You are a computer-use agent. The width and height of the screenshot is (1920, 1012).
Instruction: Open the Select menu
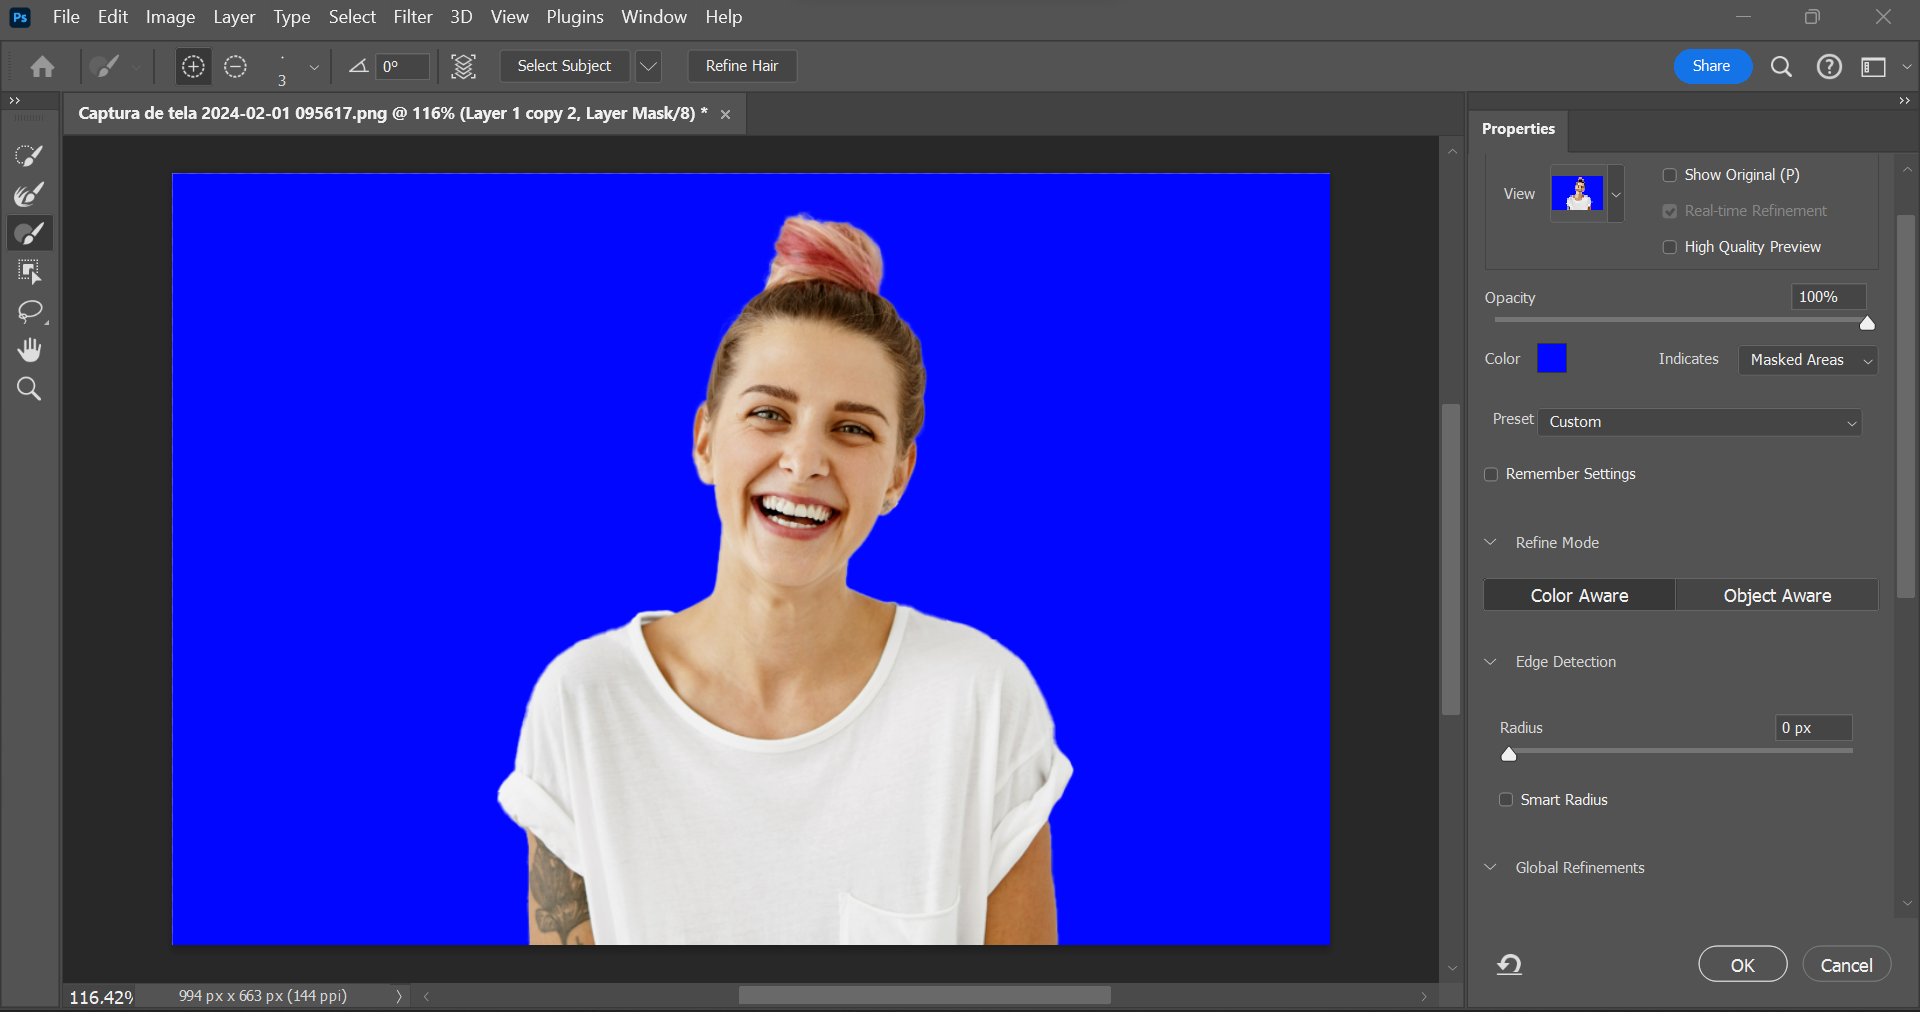[x=352, y=17]
